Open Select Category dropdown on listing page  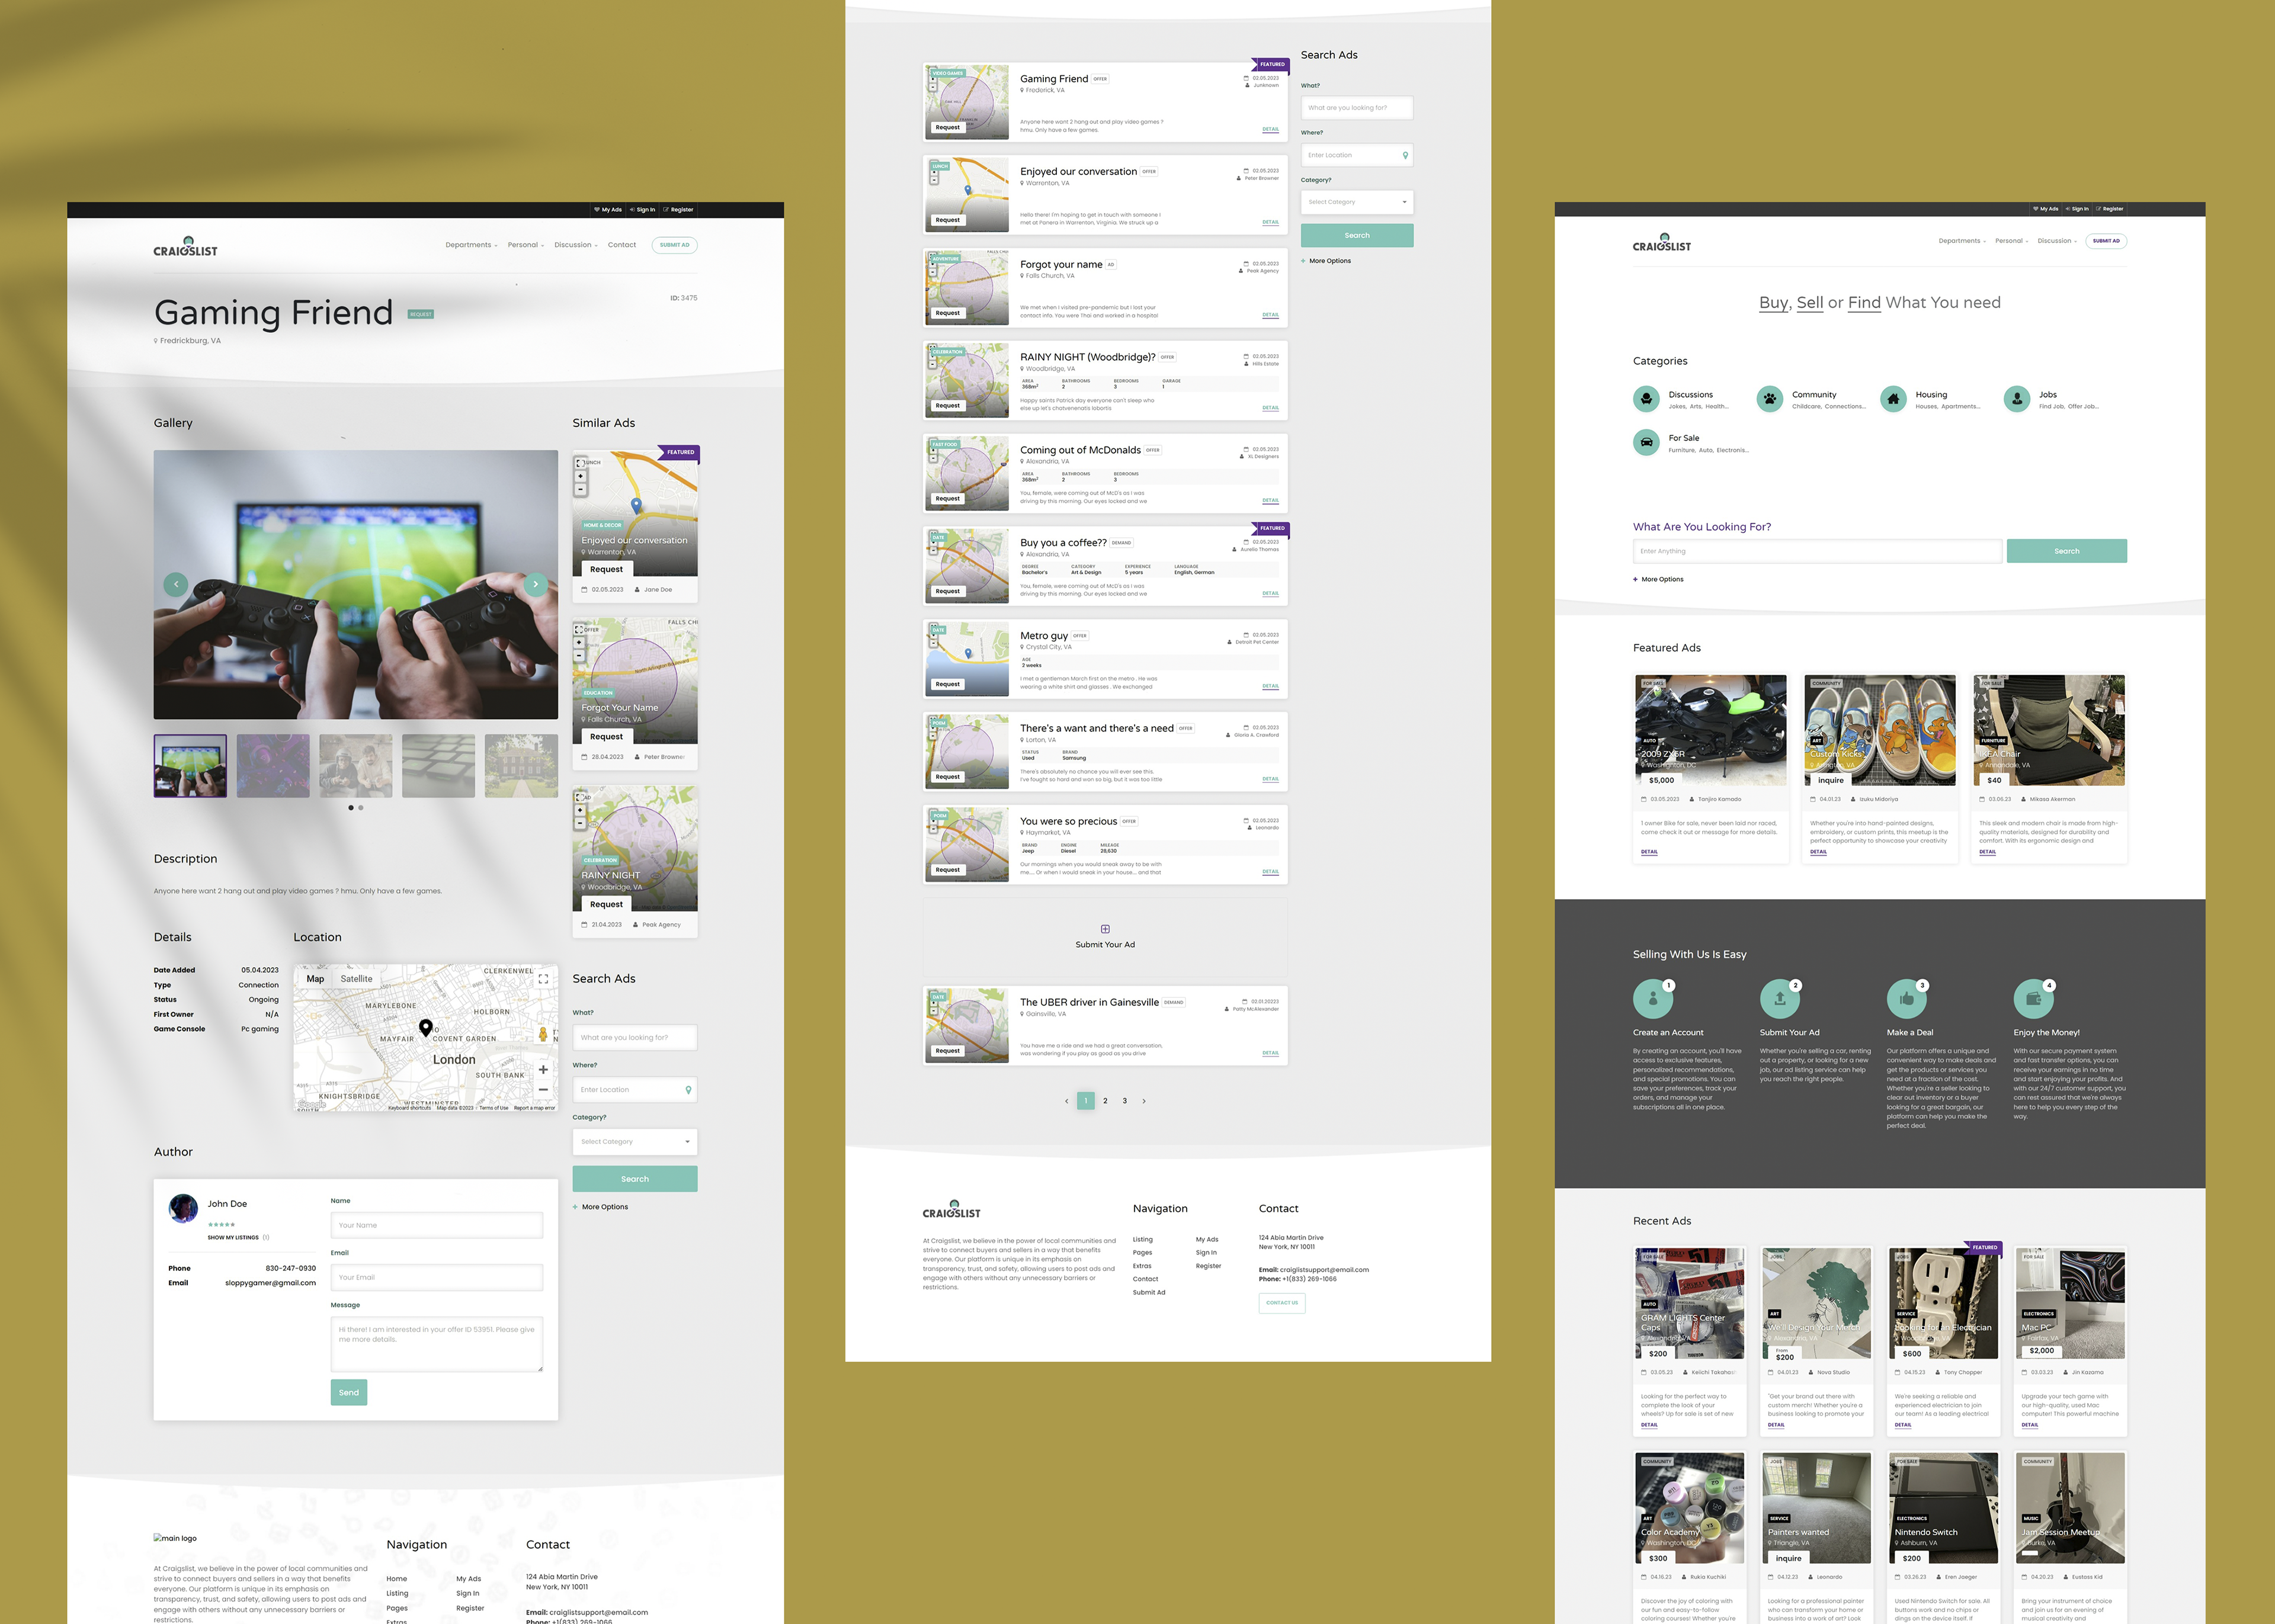tap(1357, 202)
